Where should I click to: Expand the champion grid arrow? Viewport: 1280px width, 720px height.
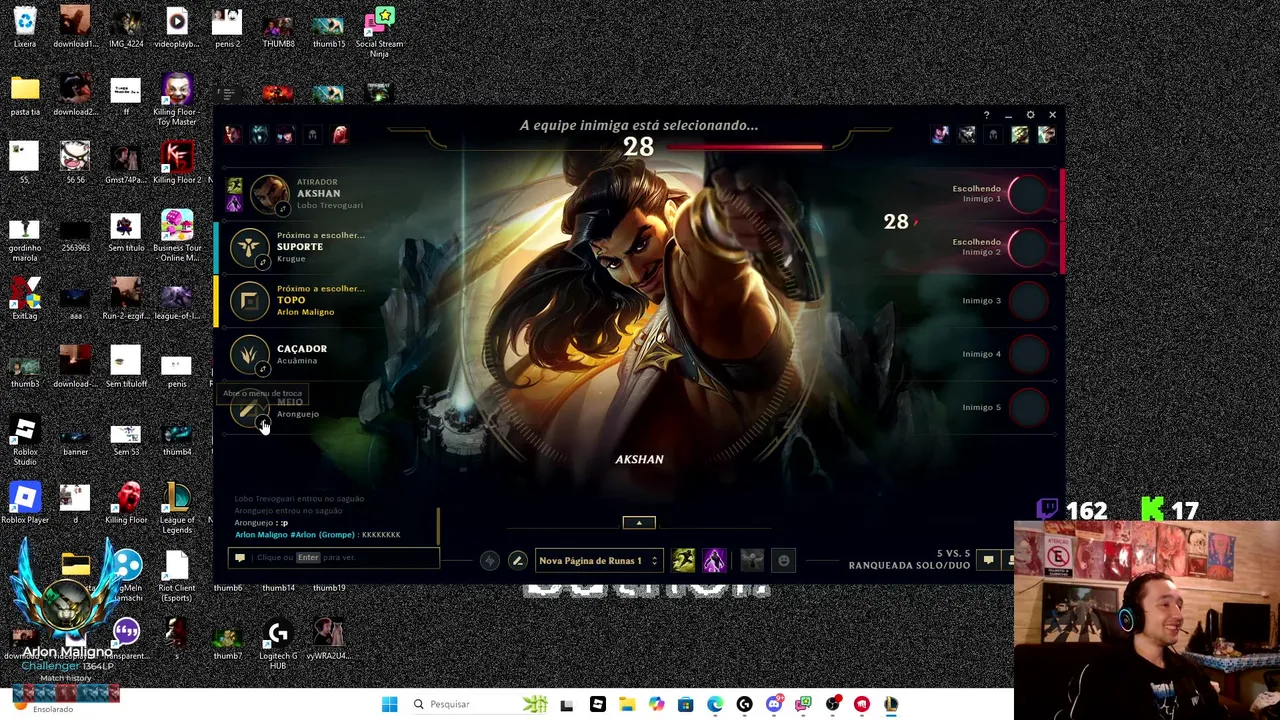tap(639, 522)
